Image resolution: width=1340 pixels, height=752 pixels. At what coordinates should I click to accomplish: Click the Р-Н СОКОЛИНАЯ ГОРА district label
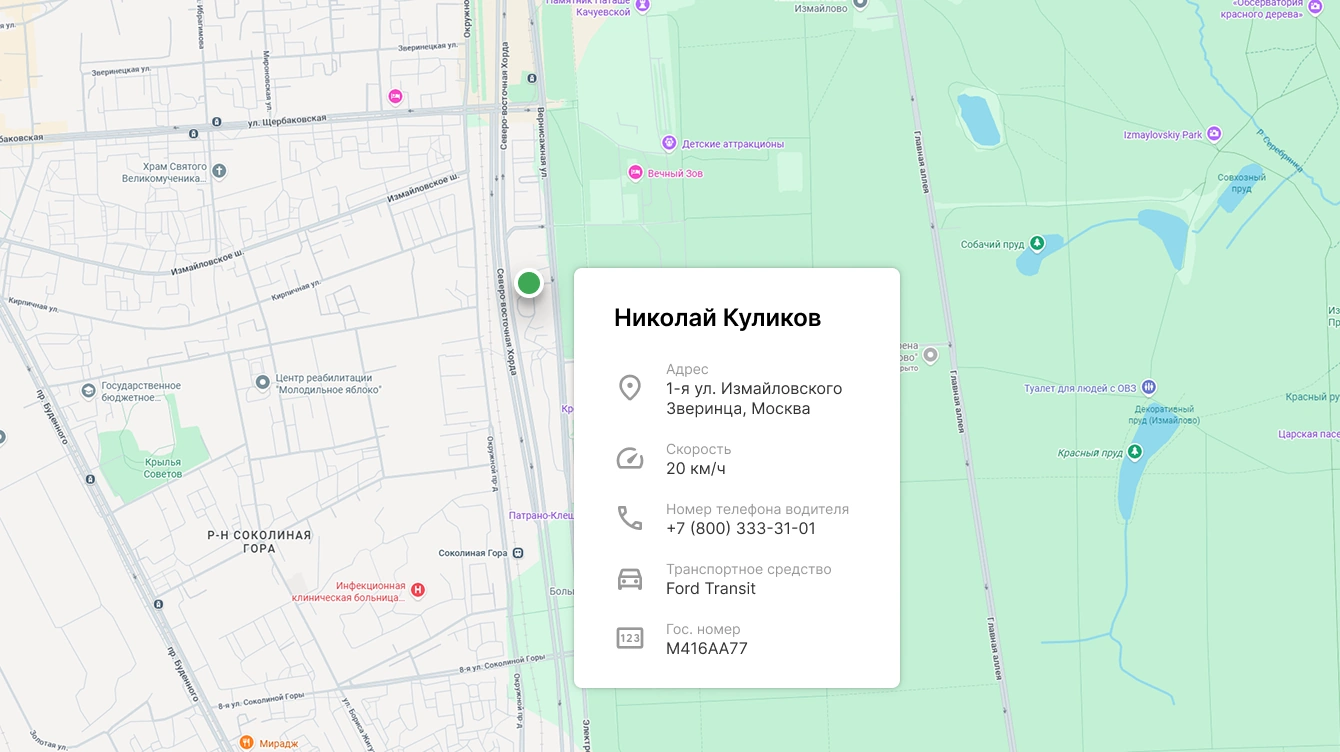259,541
